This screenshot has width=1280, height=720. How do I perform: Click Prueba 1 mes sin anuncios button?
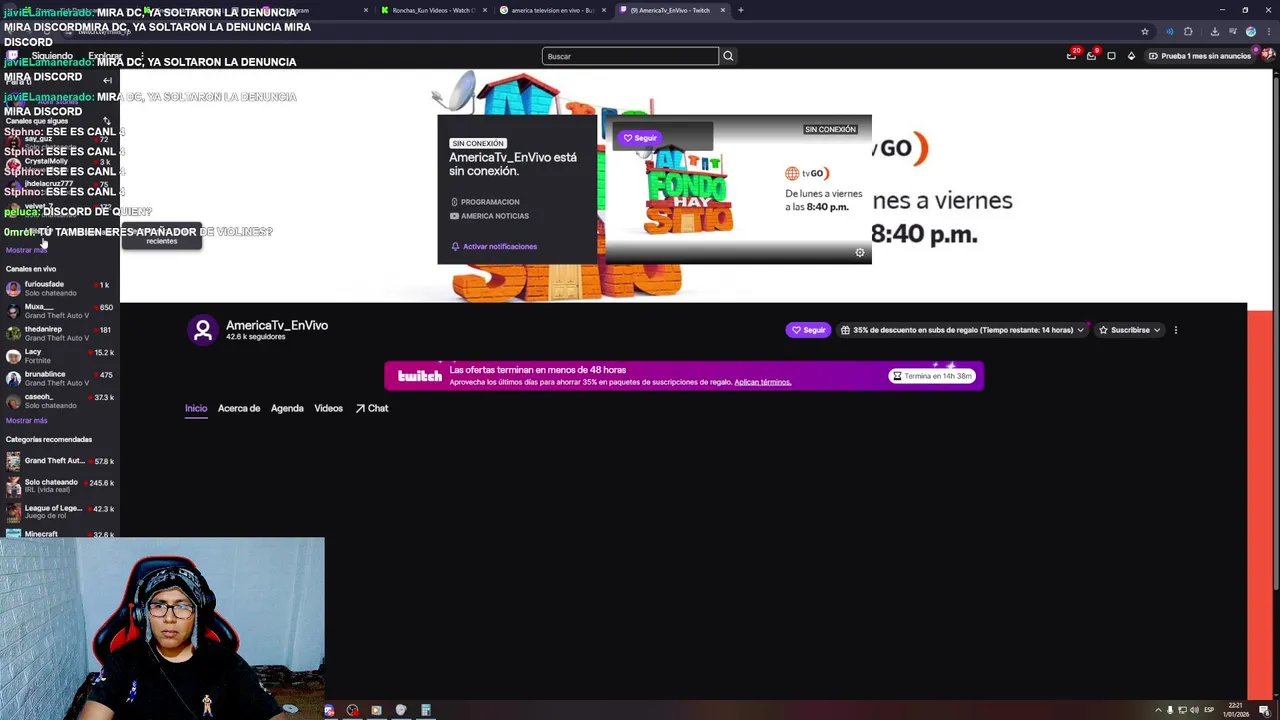pos(1200,56)
